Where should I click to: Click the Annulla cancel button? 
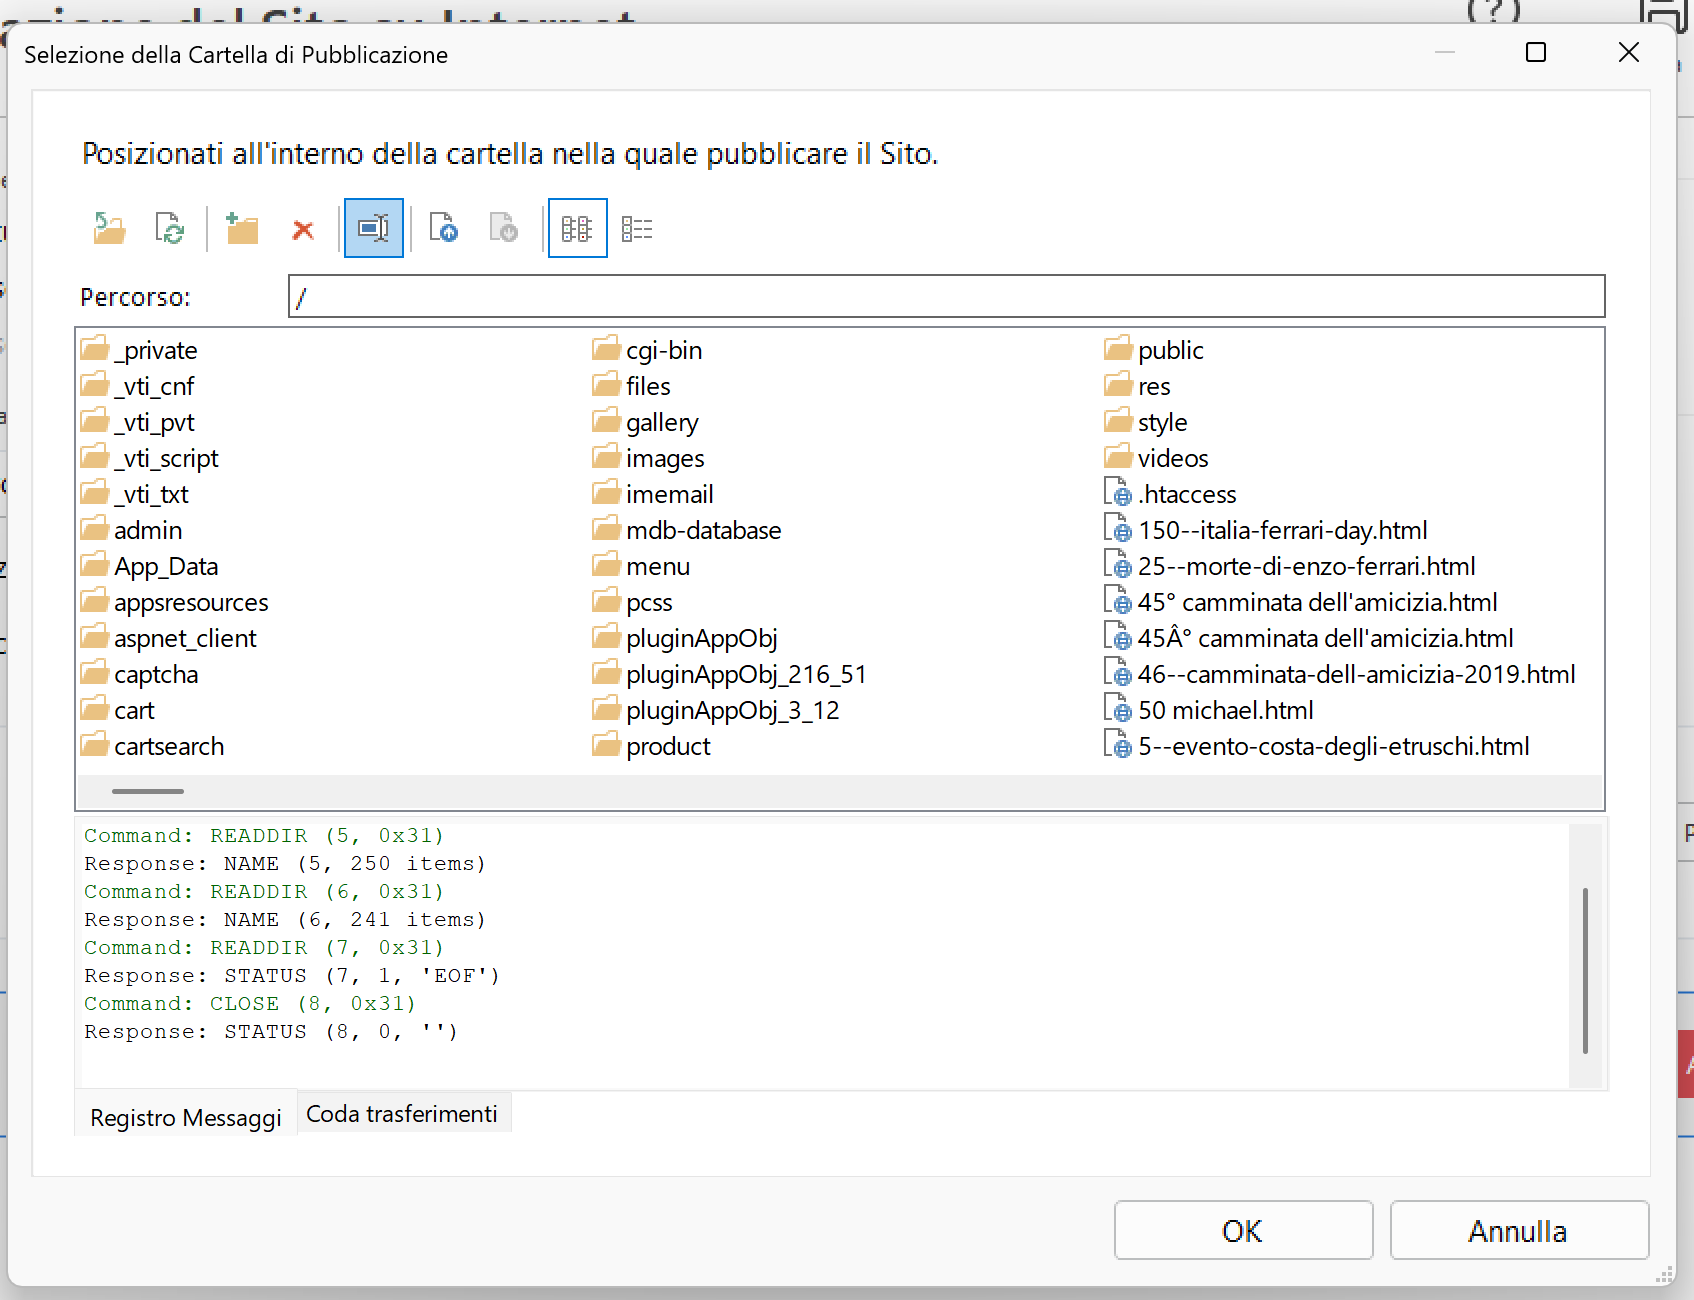1518,1230
